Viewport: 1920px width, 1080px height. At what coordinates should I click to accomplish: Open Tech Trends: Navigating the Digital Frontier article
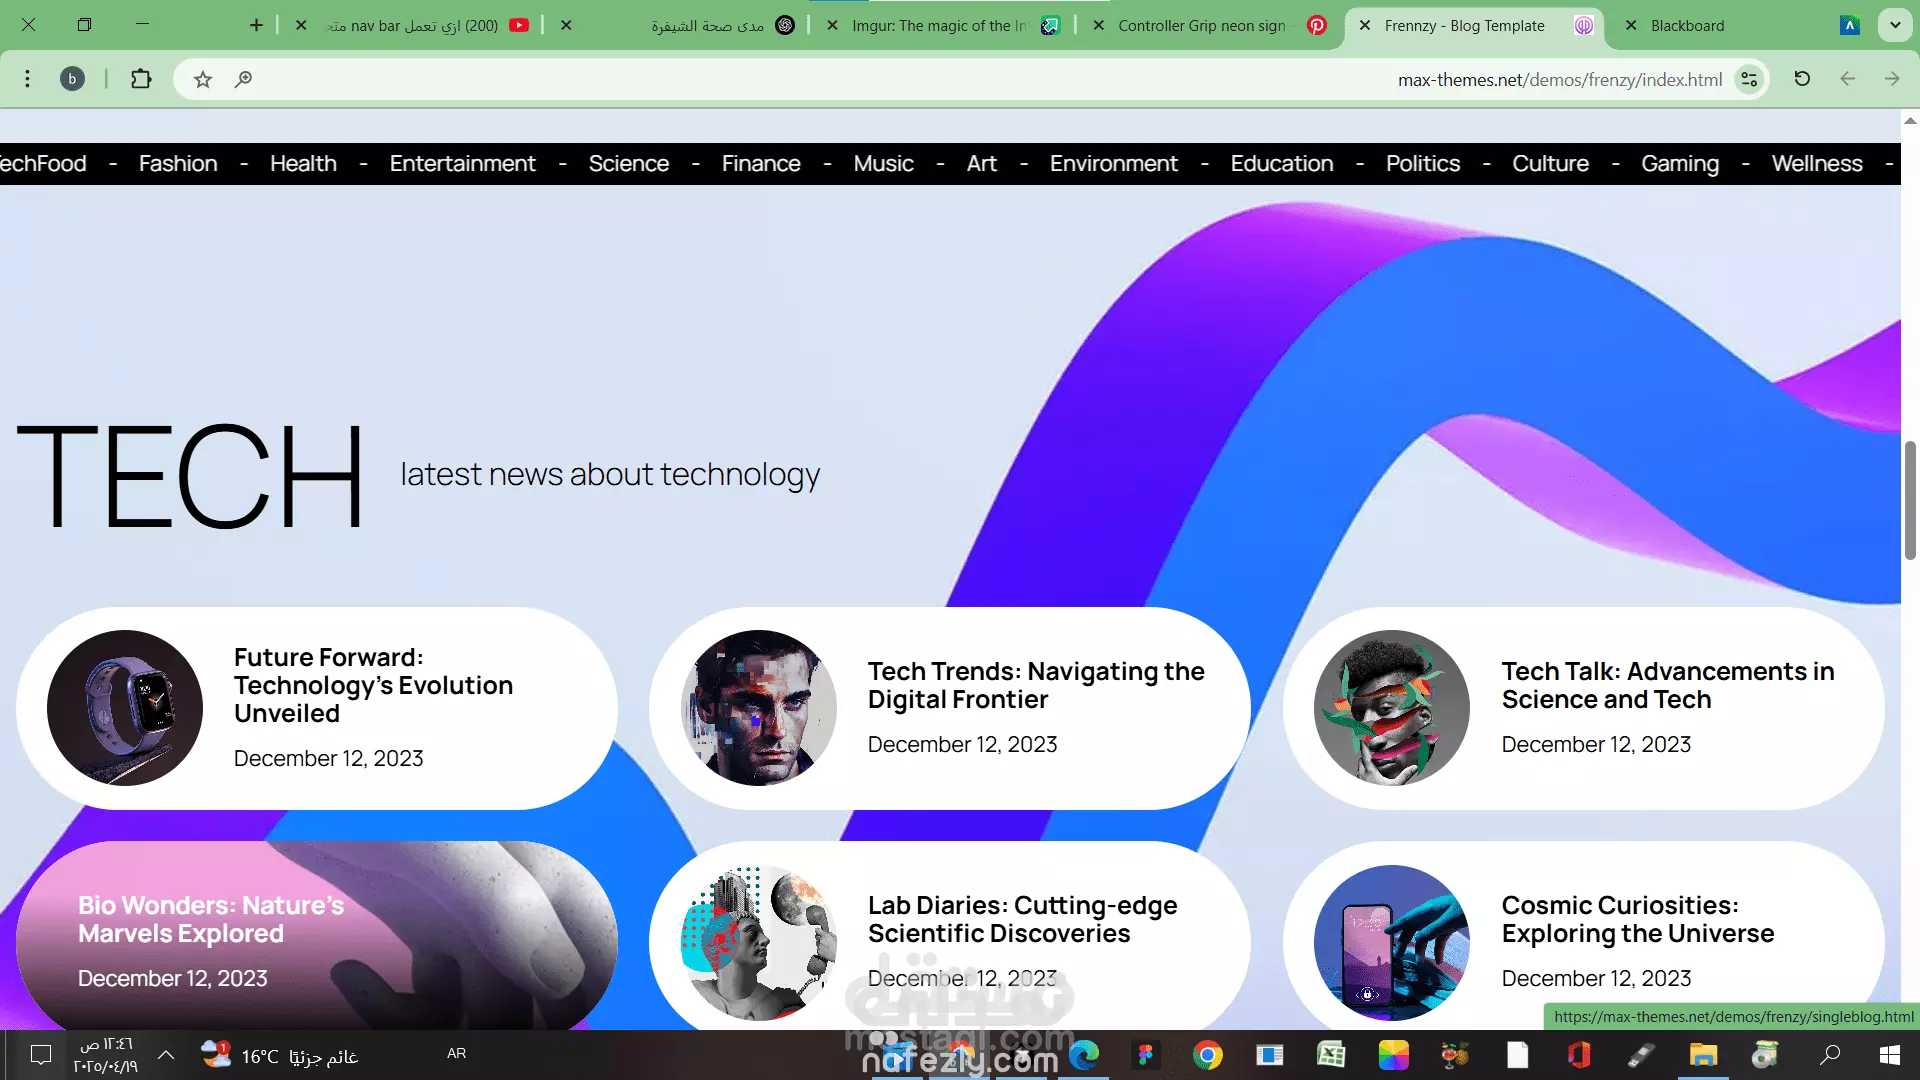[1035, 685]
